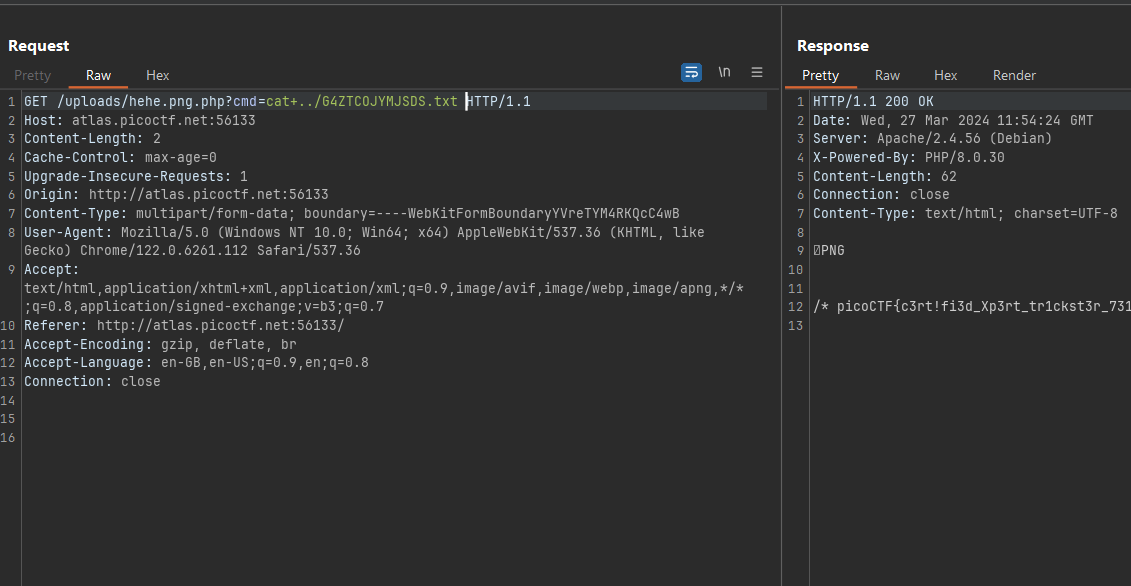Click the HTTP/1.1 200 OK status line

click(x=873, y=101)
